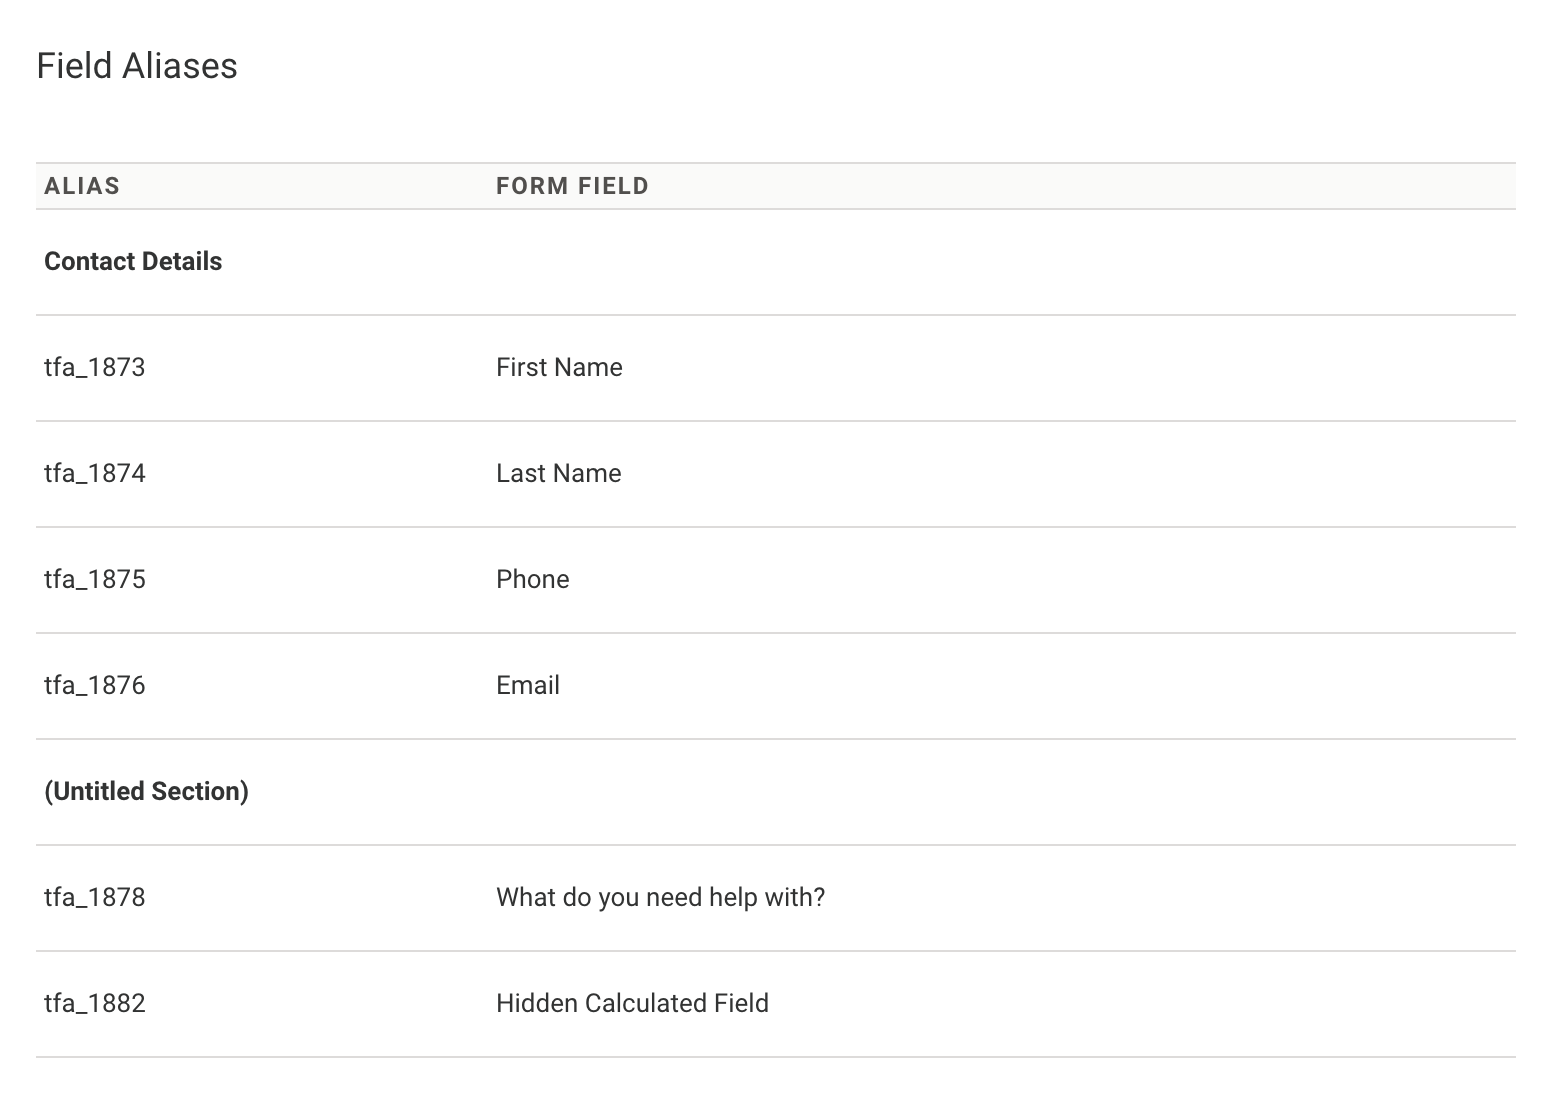Select the Last Name form field
The height and width of the screenshot is (1098, 1556).
(x=558, y=474)
